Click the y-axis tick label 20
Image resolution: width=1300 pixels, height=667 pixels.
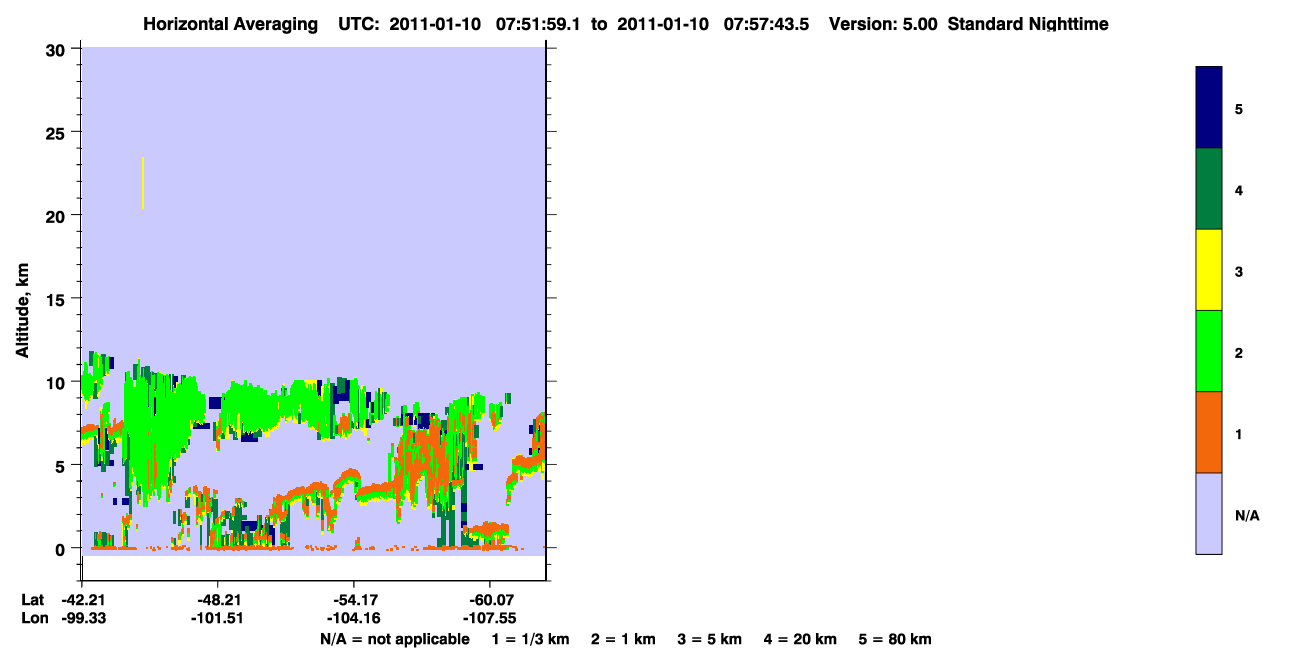point(56,215)
